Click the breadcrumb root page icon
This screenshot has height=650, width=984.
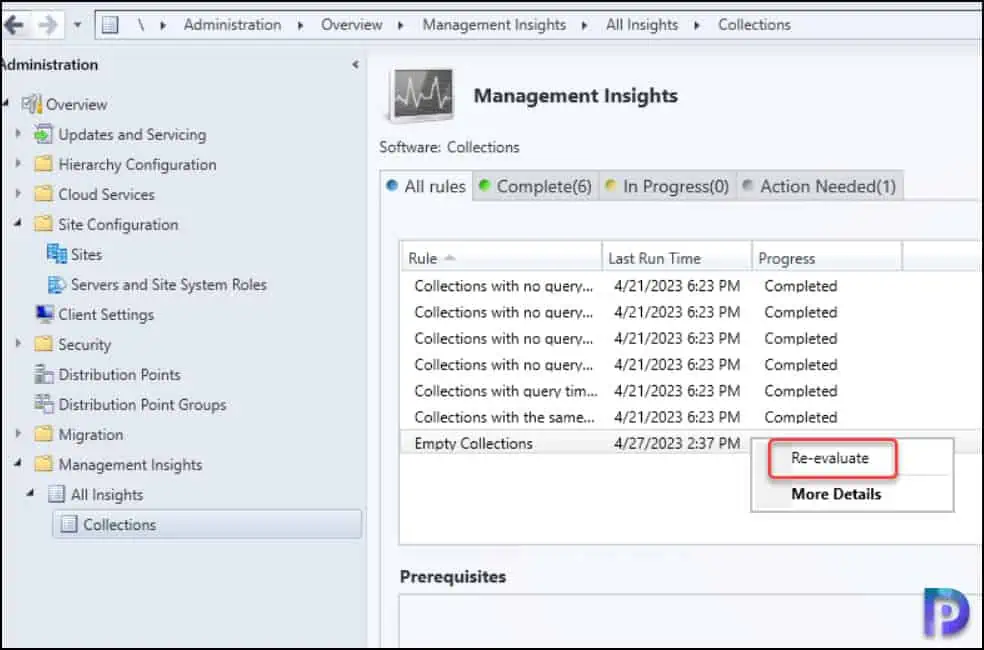click(110, 24)
